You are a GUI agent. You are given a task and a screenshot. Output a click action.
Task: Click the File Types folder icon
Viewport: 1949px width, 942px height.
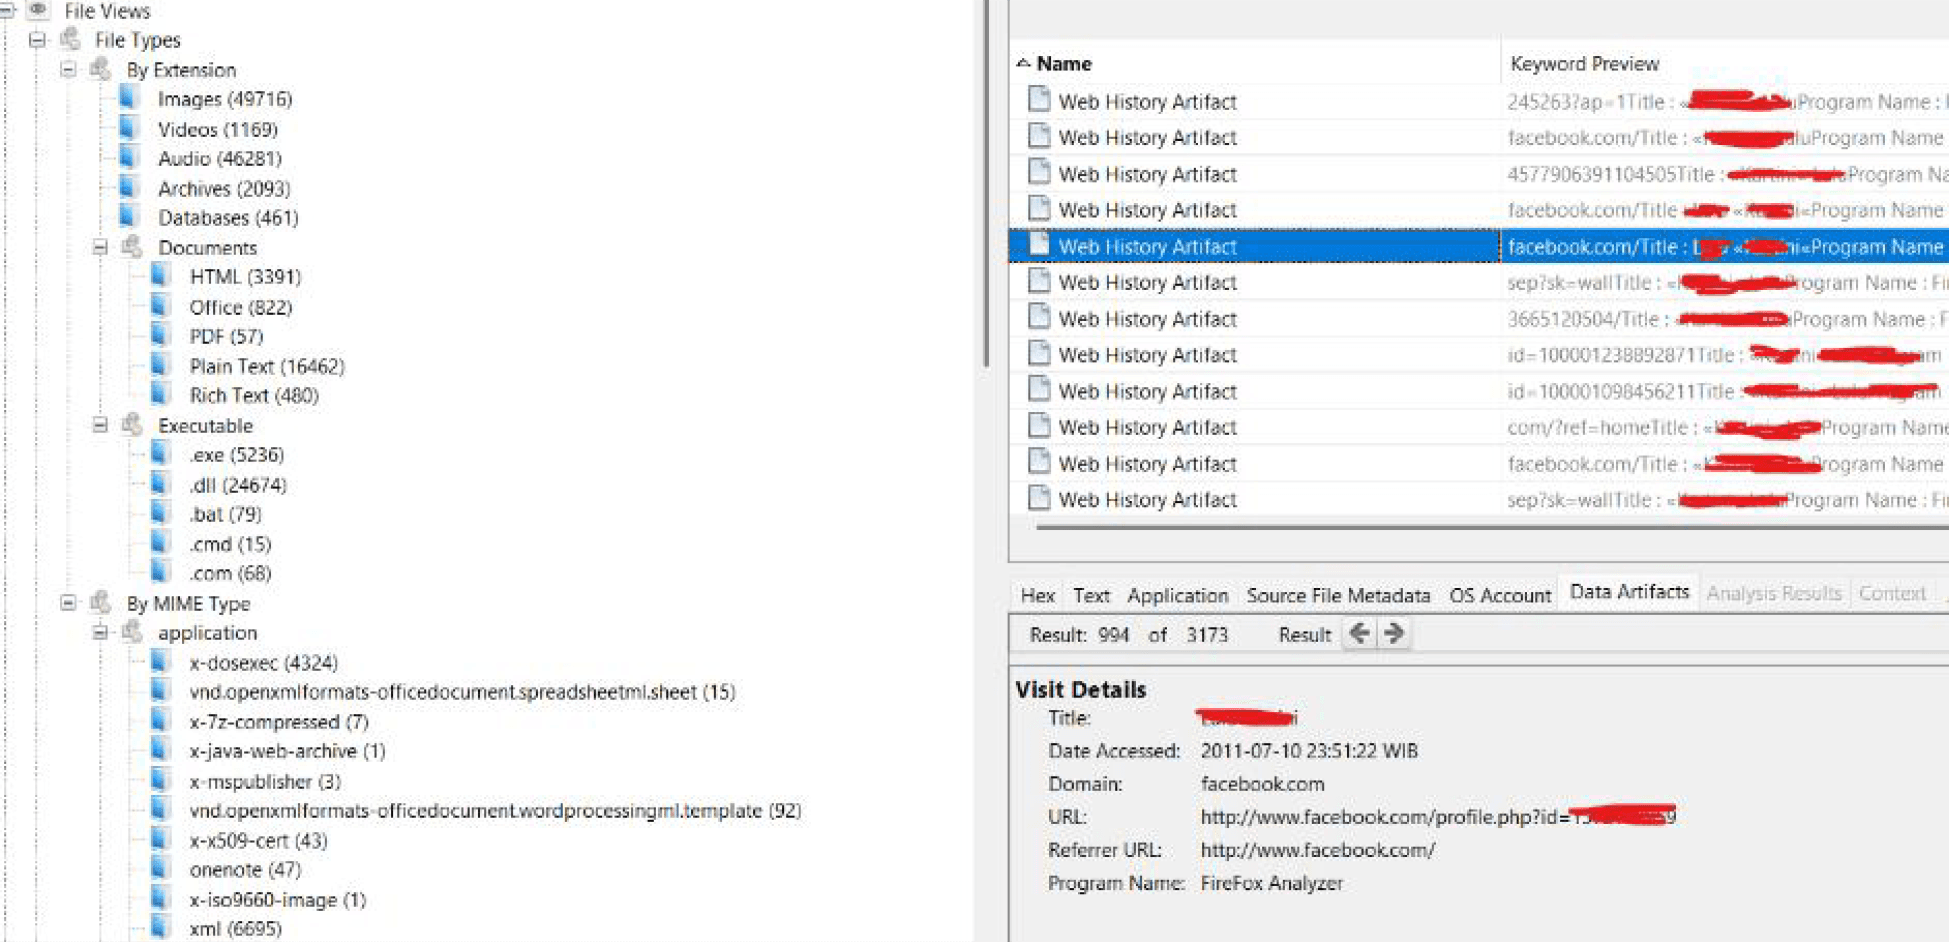click(70, 39)
